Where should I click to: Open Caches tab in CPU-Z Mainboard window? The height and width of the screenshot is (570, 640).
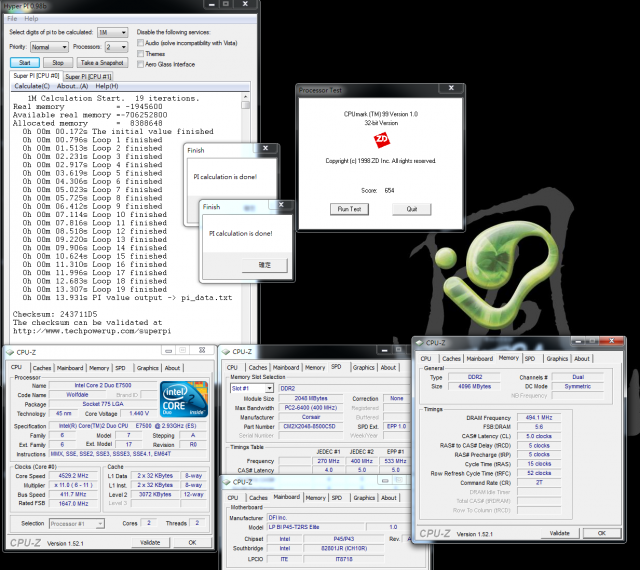point(258,498)
